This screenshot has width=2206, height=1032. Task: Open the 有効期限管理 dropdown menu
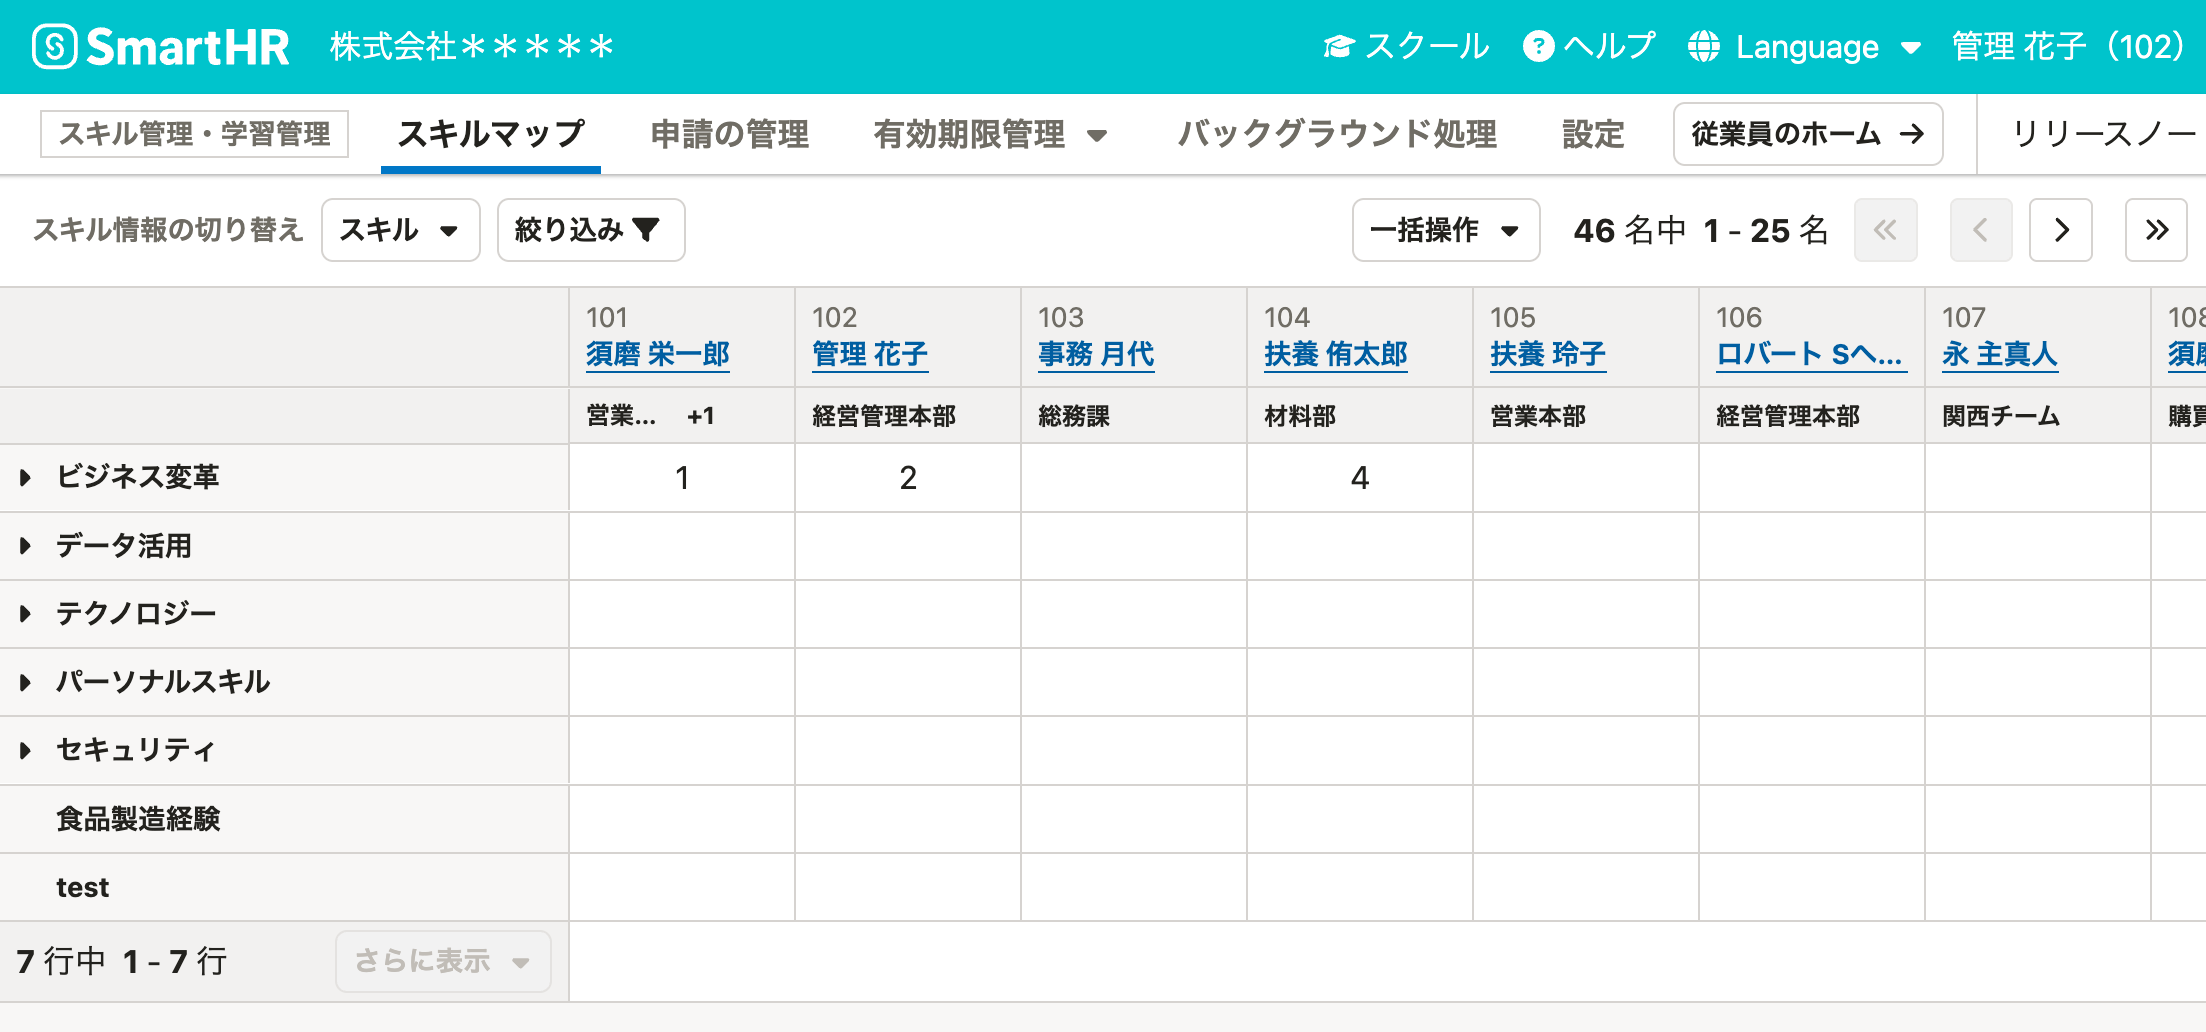coord(990,134)
